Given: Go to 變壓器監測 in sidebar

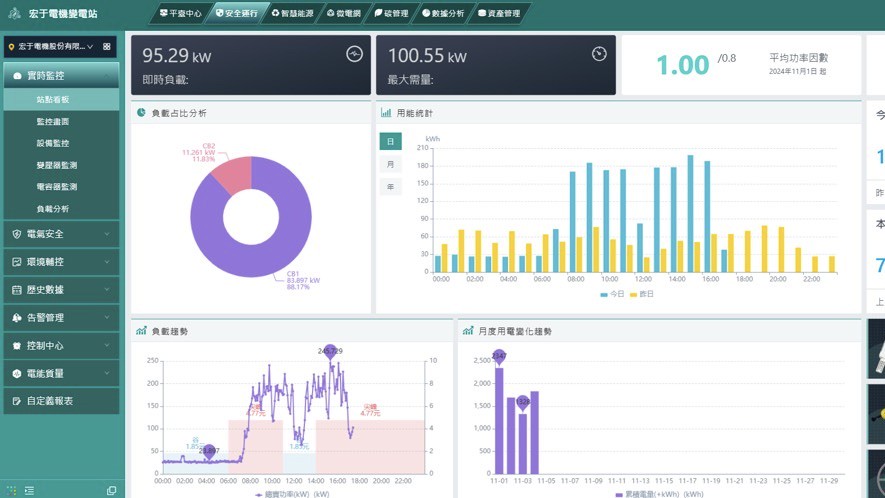Looking at the screenshot, I should pyautogui.click(x=56, y=165).
